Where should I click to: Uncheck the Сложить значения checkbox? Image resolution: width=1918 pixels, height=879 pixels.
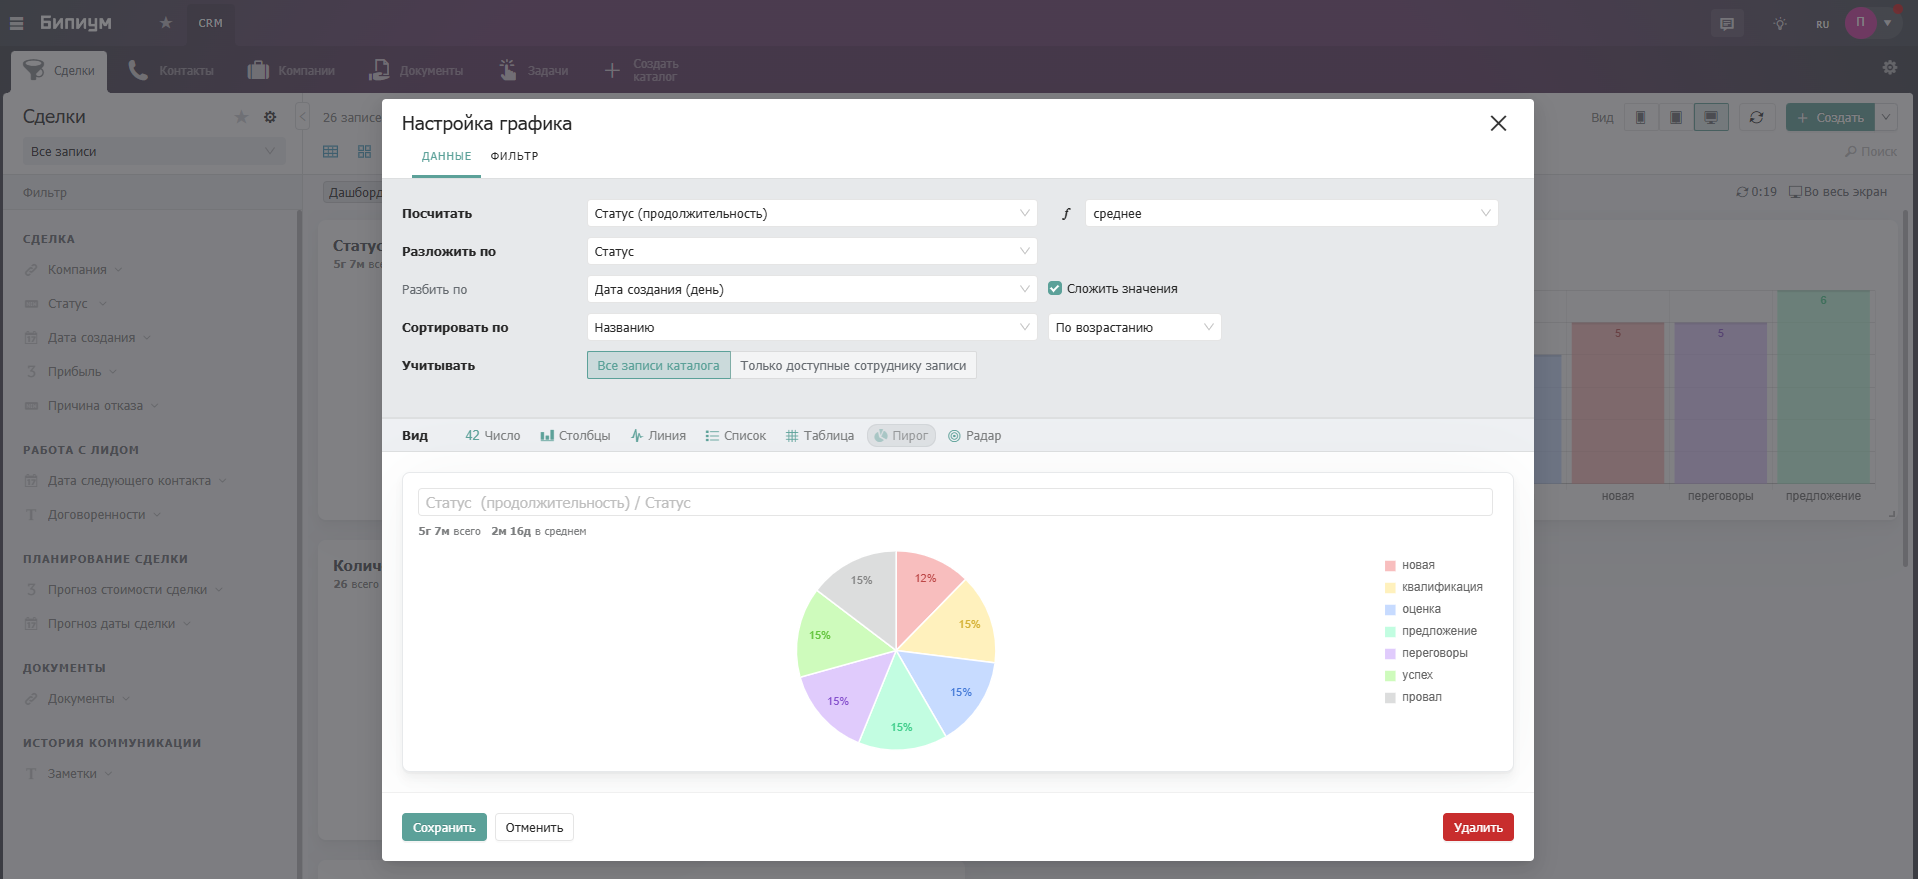pyautogui.click(x=1054, y=289)
